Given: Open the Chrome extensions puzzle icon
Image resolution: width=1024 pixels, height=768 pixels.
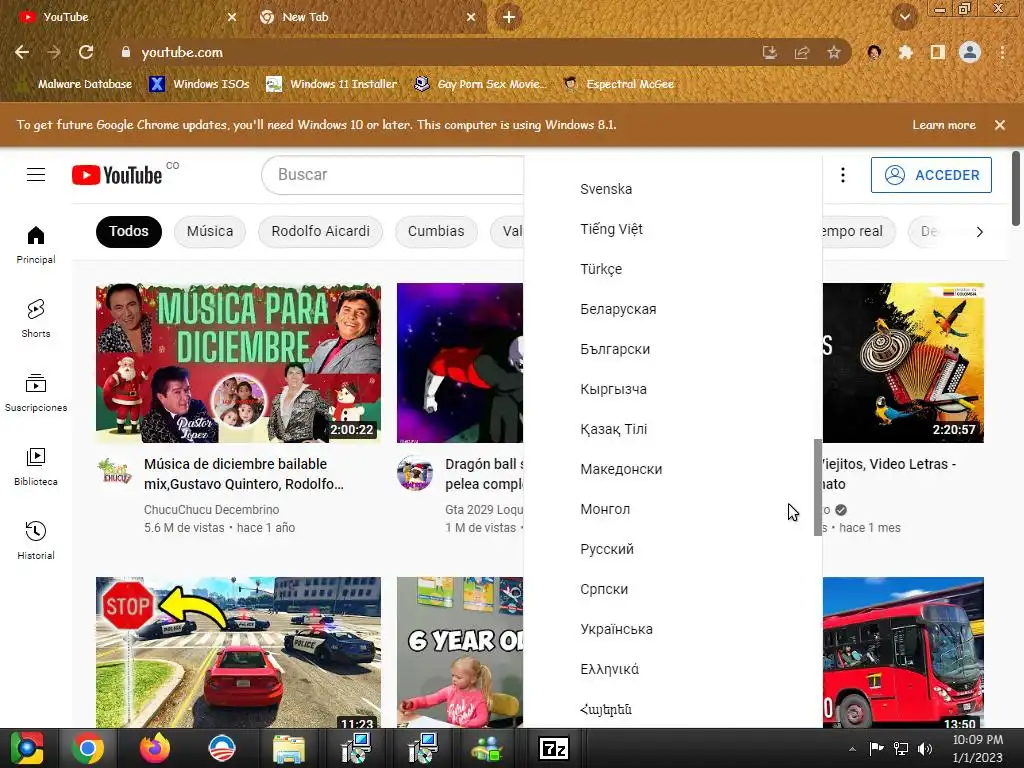Looking at the screenshot, I should click(x=905, y=52).
